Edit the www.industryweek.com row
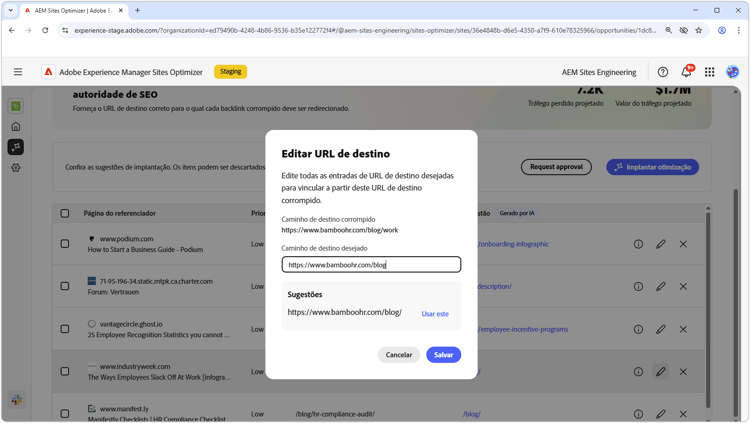750x423 pixels. 661,371
